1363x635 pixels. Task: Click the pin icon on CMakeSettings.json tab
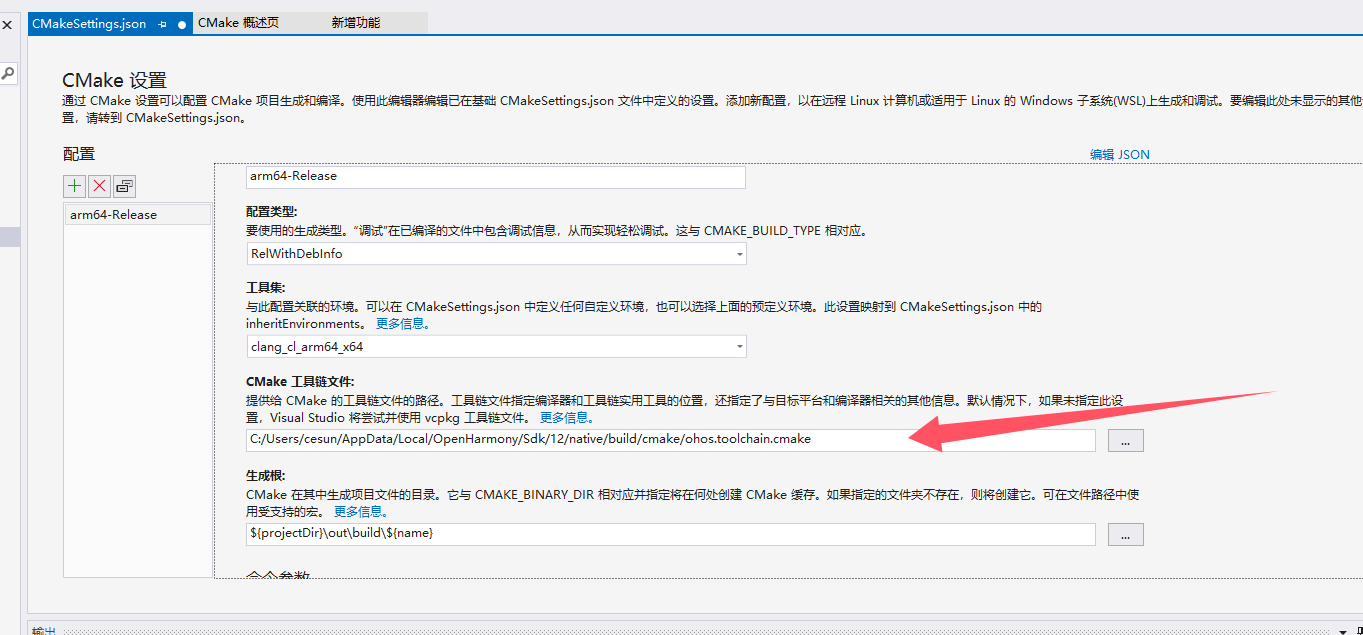(162, 24)
